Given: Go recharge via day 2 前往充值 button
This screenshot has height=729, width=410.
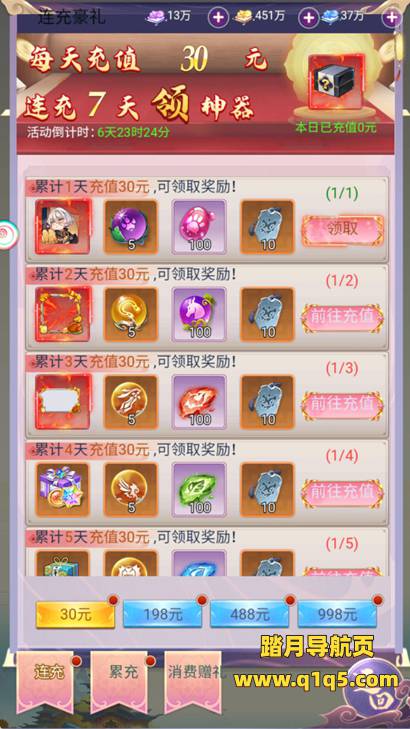Looking at the screenshot, I should 343,318.
